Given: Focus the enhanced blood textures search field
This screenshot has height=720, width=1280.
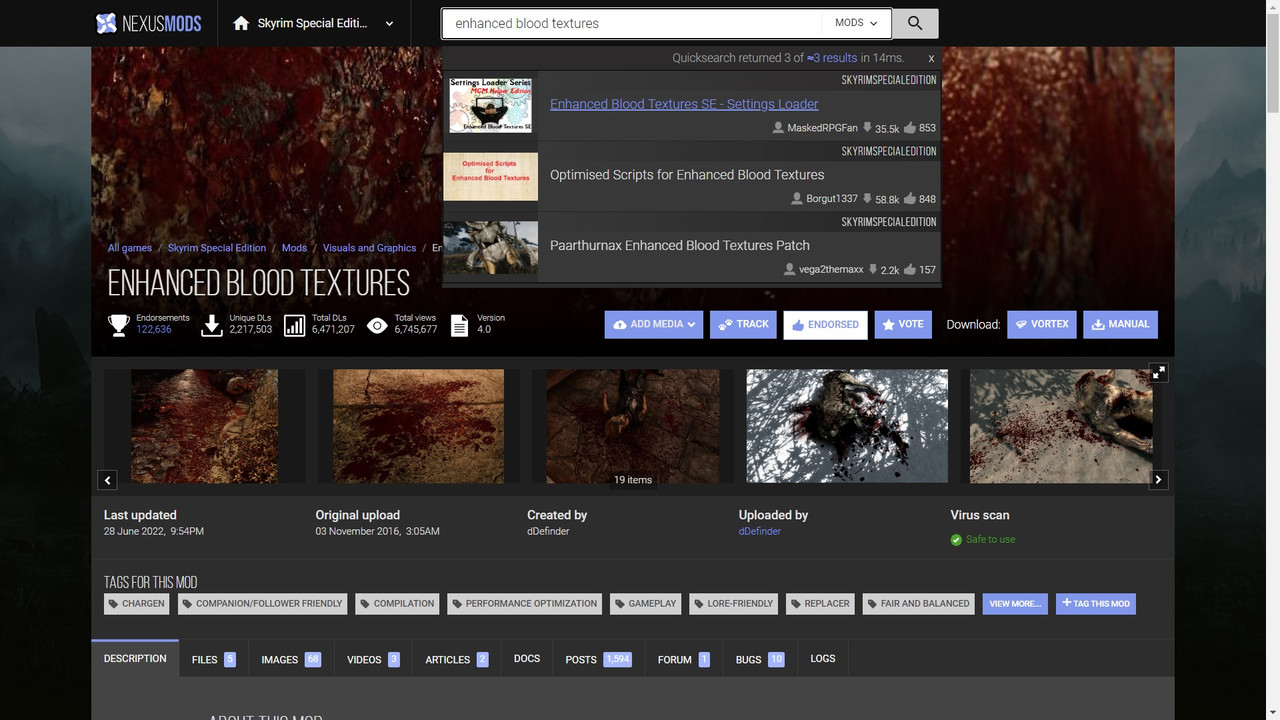Looking at the screenshot, I should point(632,23).
